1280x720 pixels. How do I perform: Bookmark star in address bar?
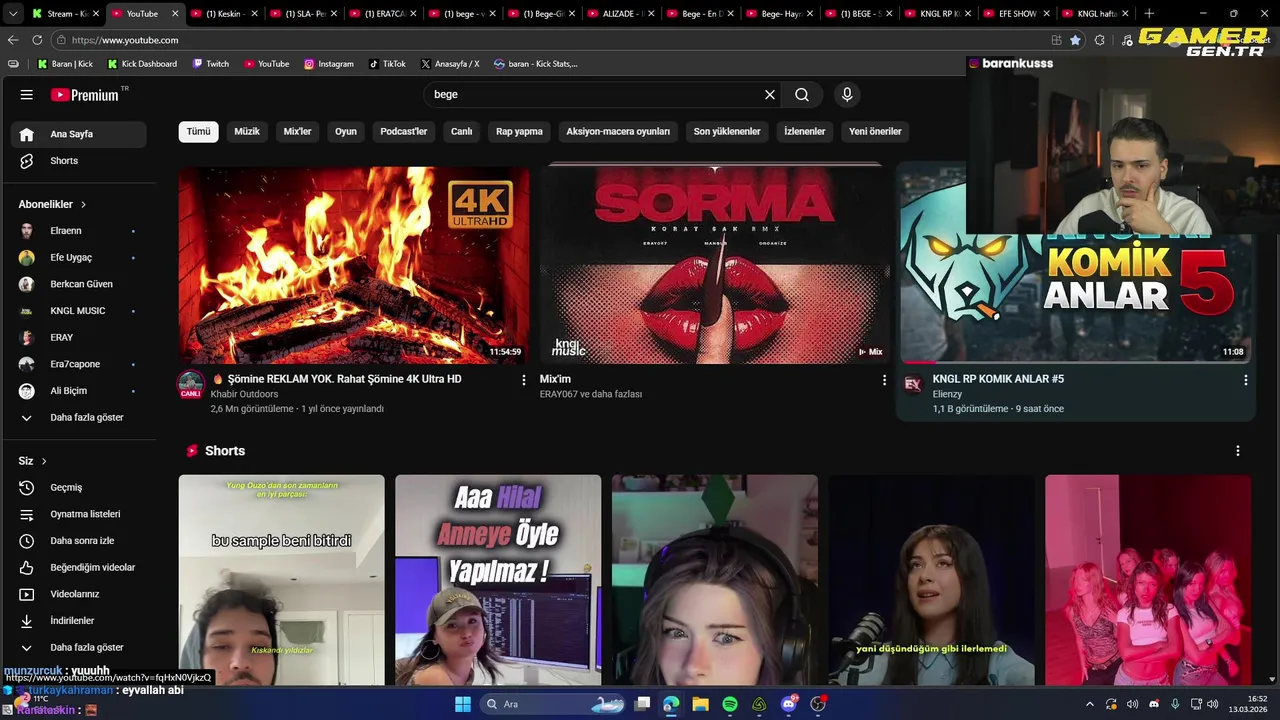pos(1075,40)
